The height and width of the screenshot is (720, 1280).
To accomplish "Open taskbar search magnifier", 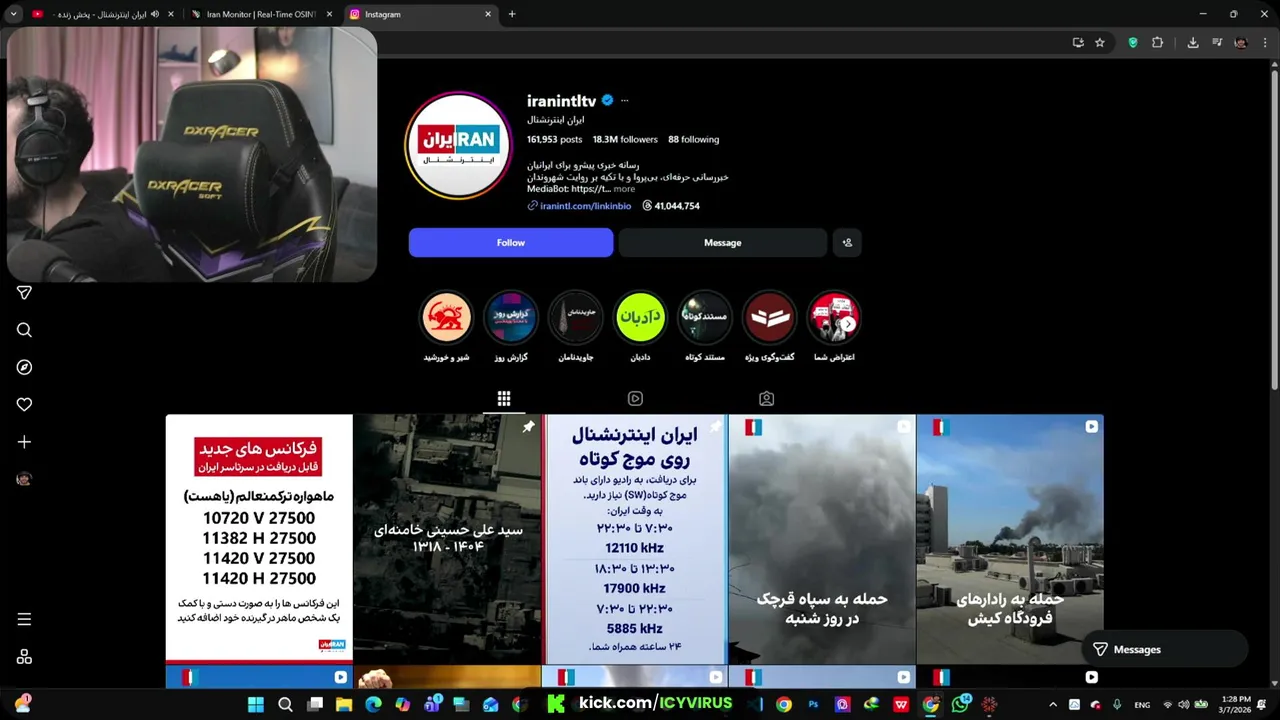I will [285, 705].
